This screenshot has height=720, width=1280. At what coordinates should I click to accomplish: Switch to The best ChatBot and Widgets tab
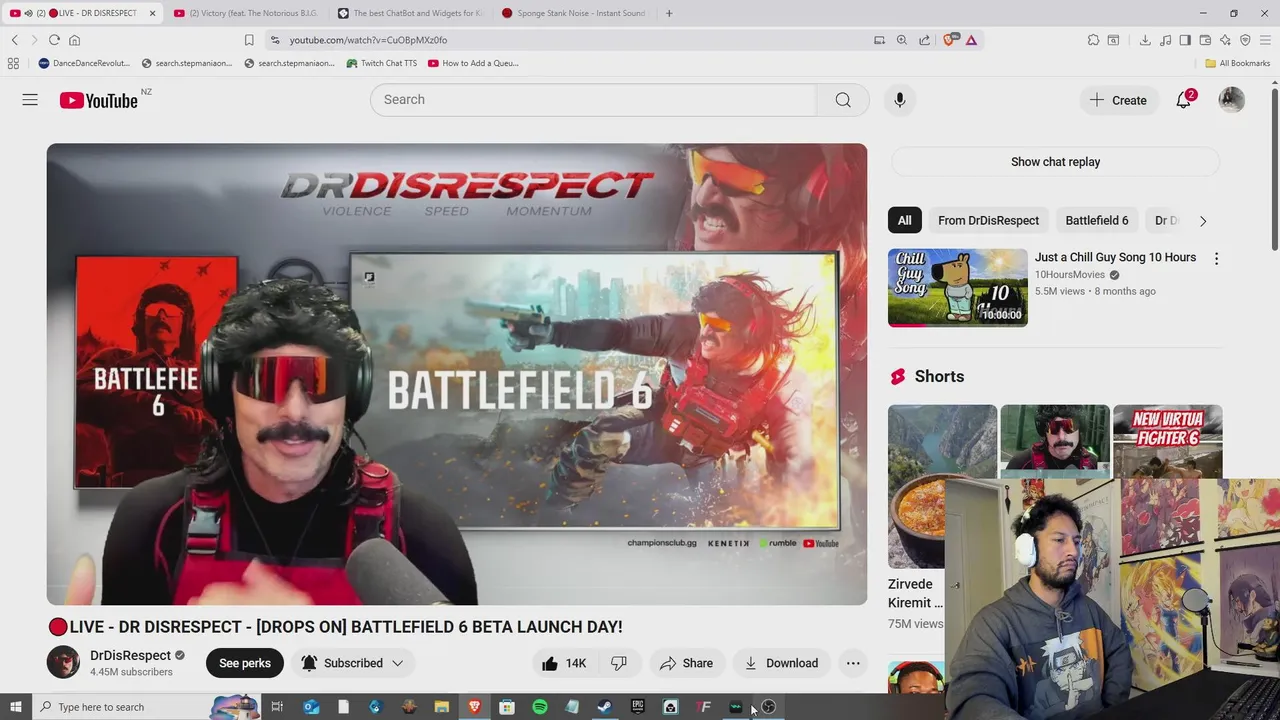410,13
